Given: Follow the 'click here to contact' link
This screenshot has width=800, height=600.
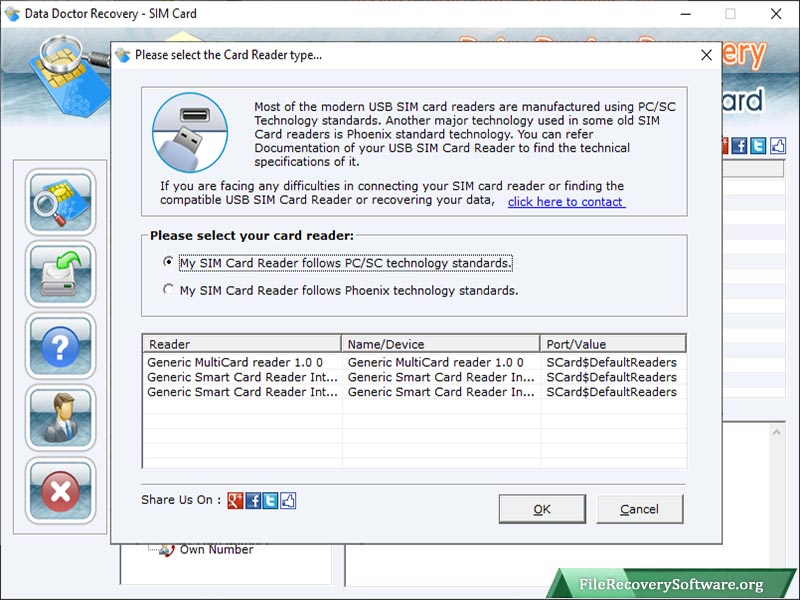Looking at the screenshot, I should point(566,202).
